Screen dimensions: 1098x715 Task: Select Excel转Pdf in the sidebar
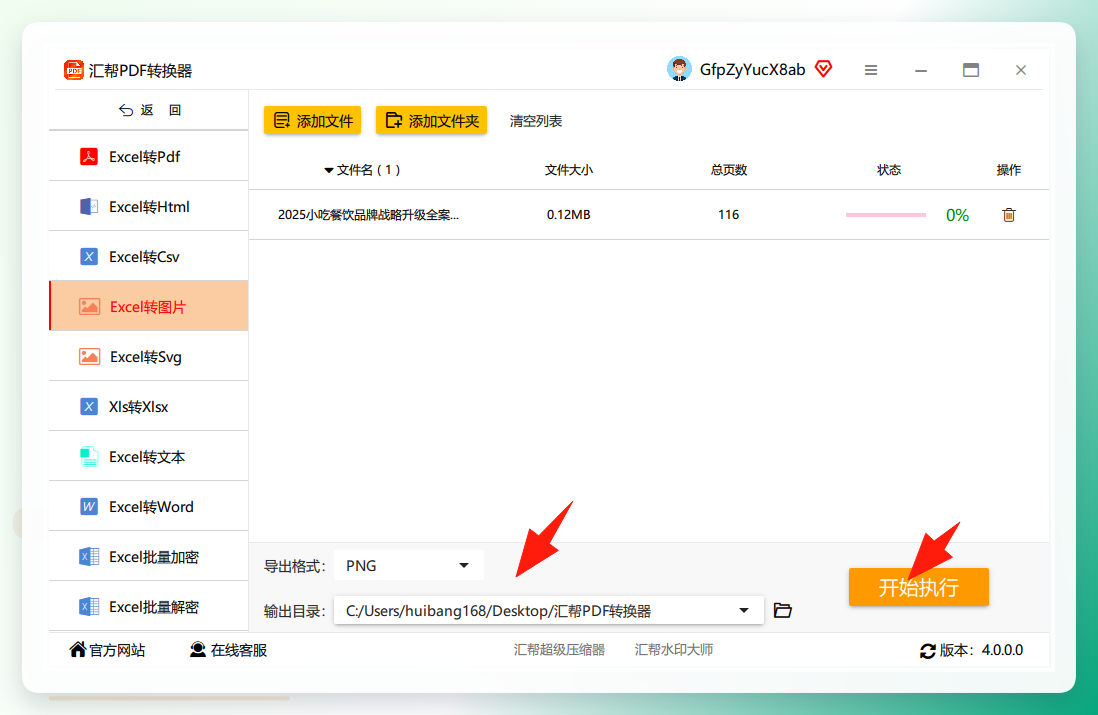tap(148, 157)
